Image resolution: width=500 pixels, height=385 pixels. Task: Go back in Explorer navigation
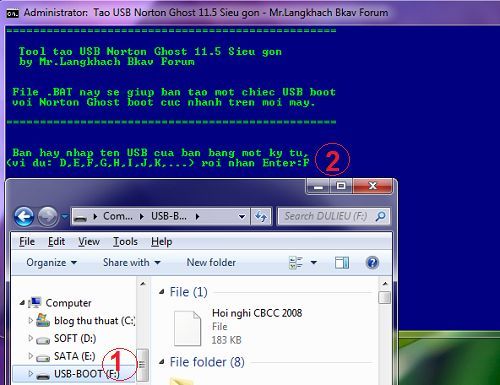click(x=24, y=217)
